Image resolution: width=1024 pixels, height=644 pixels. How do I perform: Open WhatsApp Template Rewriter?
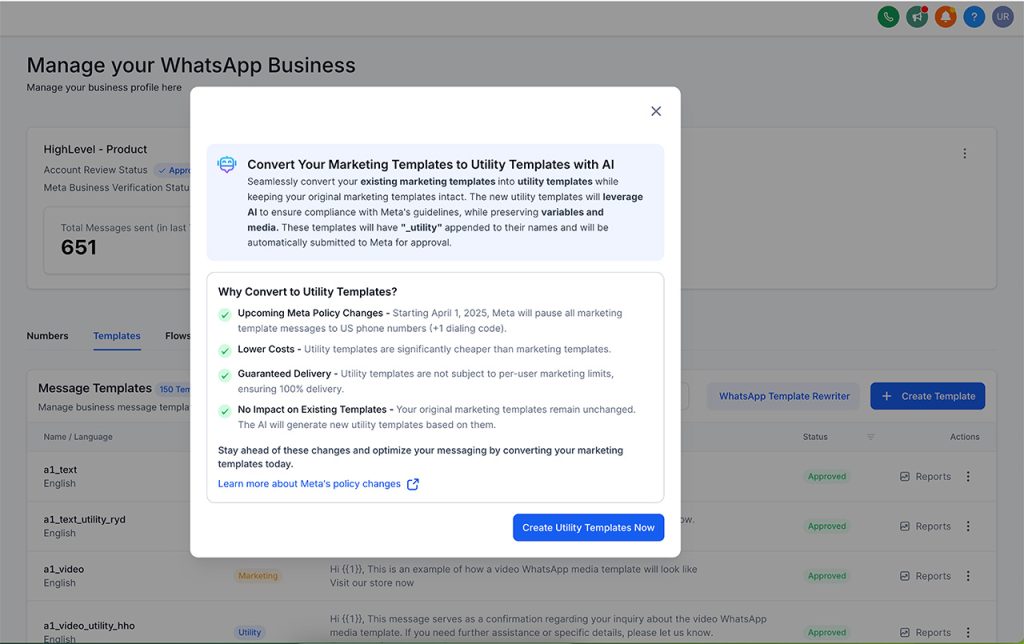click(x=784, y=396)
